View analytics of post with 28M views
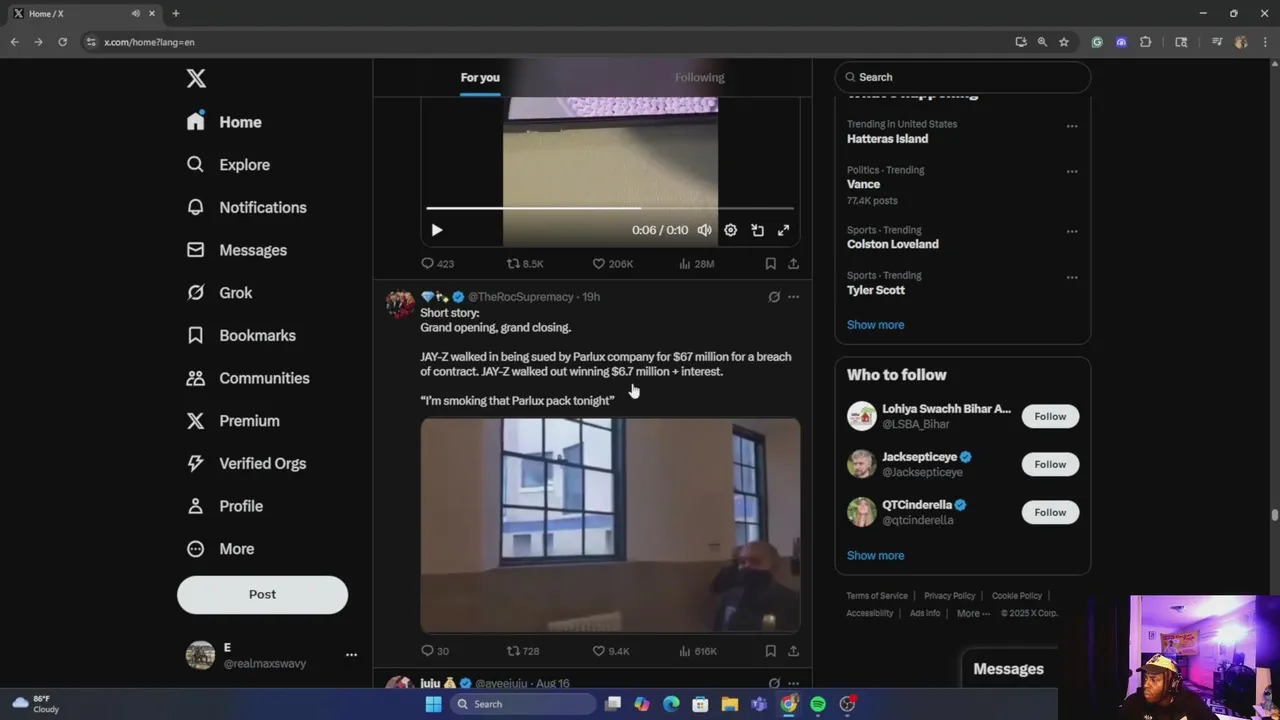 (696, 264)
